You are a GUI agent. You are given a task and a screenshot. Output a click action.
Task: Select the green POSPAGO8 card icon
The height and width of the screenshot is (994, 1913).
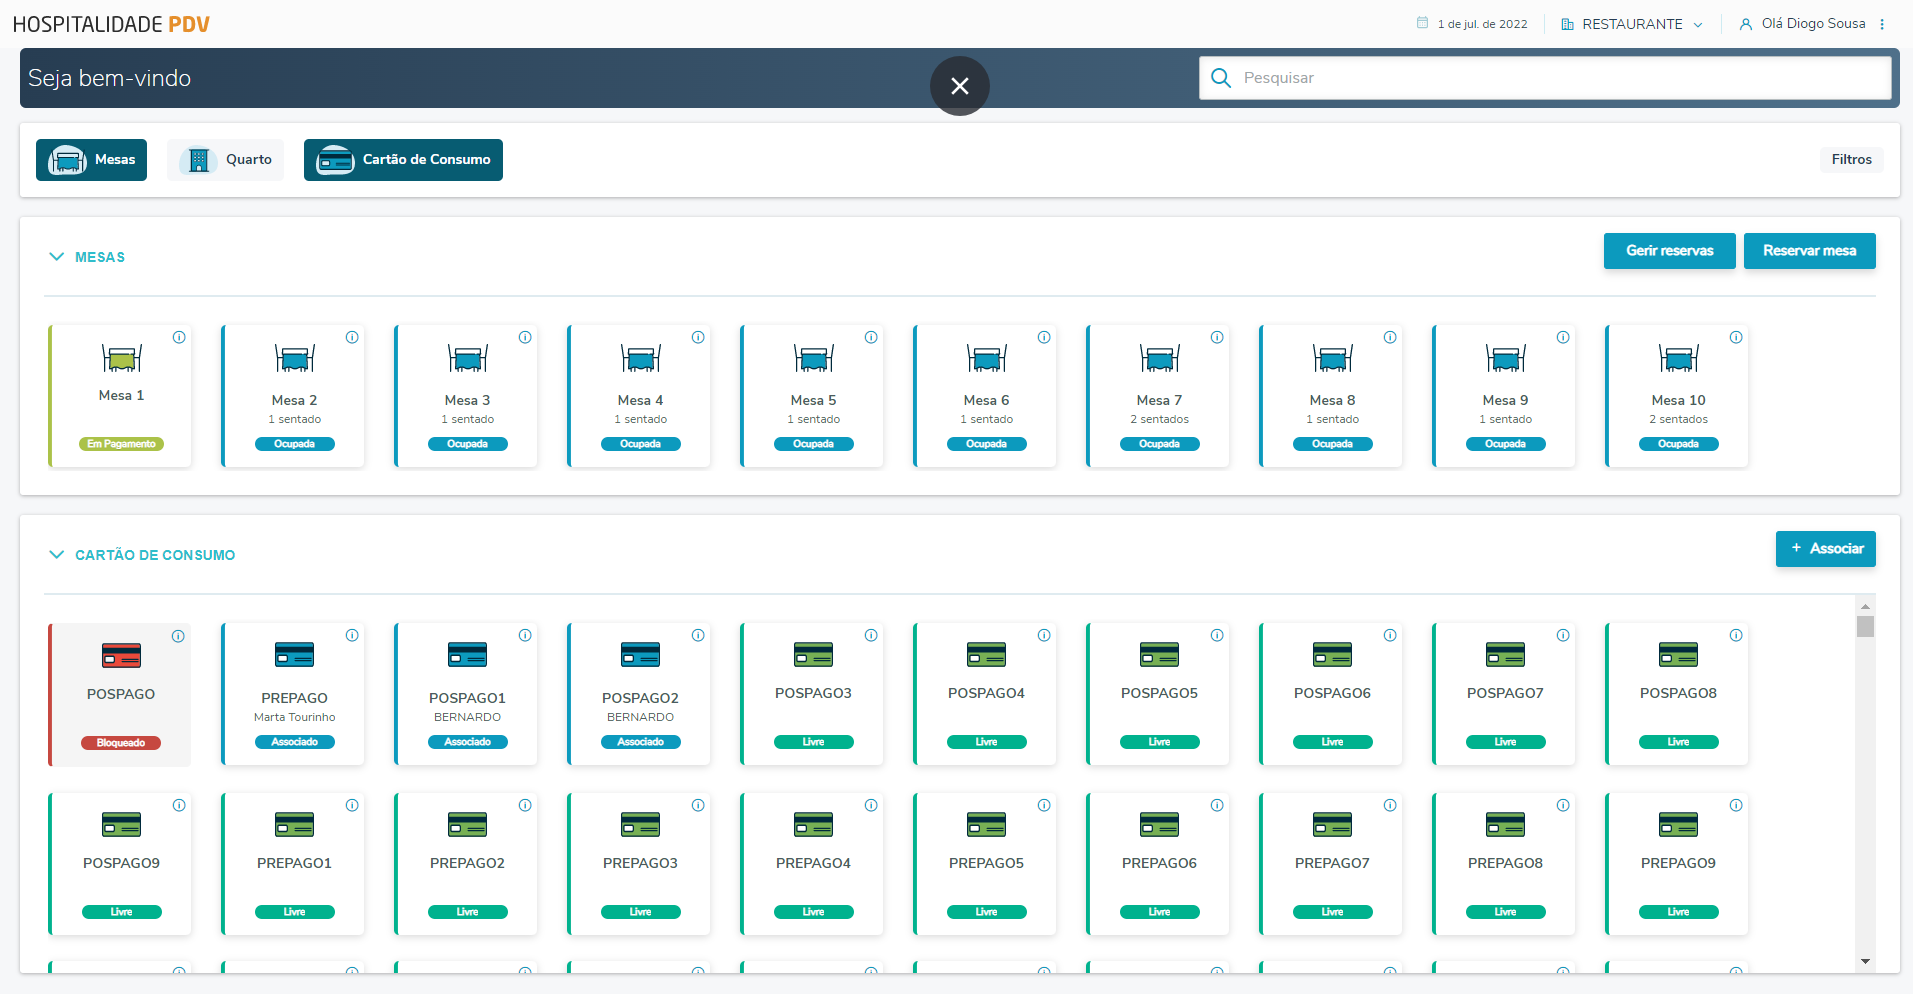click(x=1678, y=655)
